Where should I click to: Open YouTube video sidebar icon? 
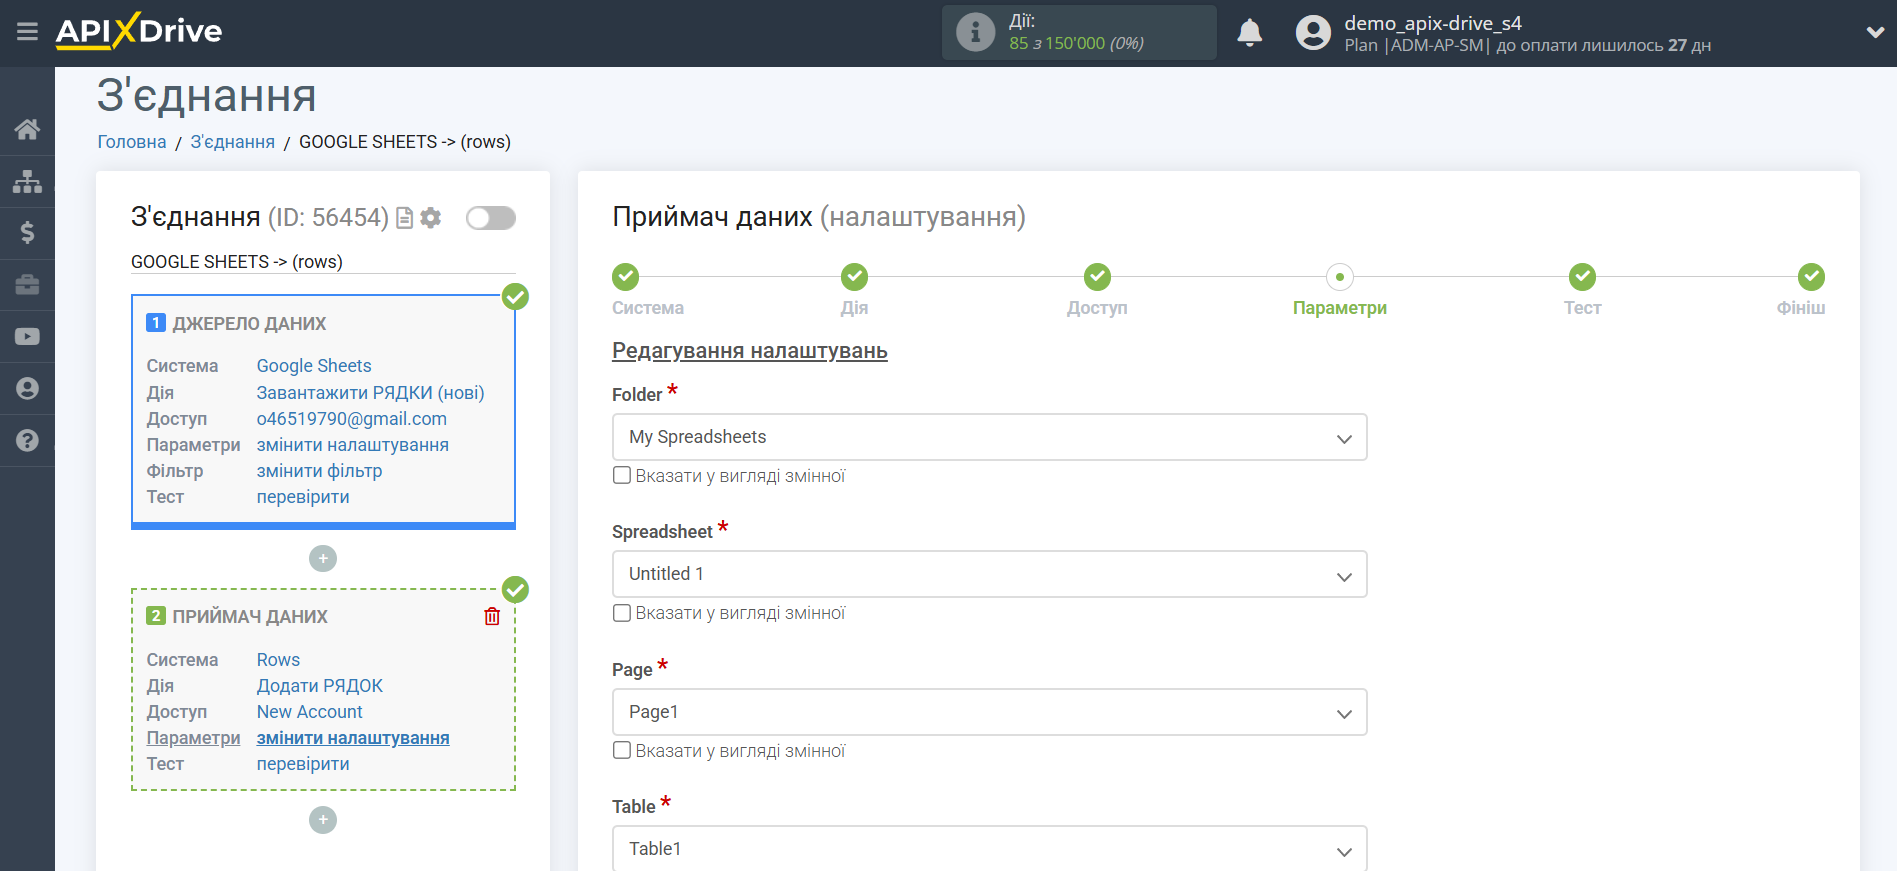click(27, 337)
